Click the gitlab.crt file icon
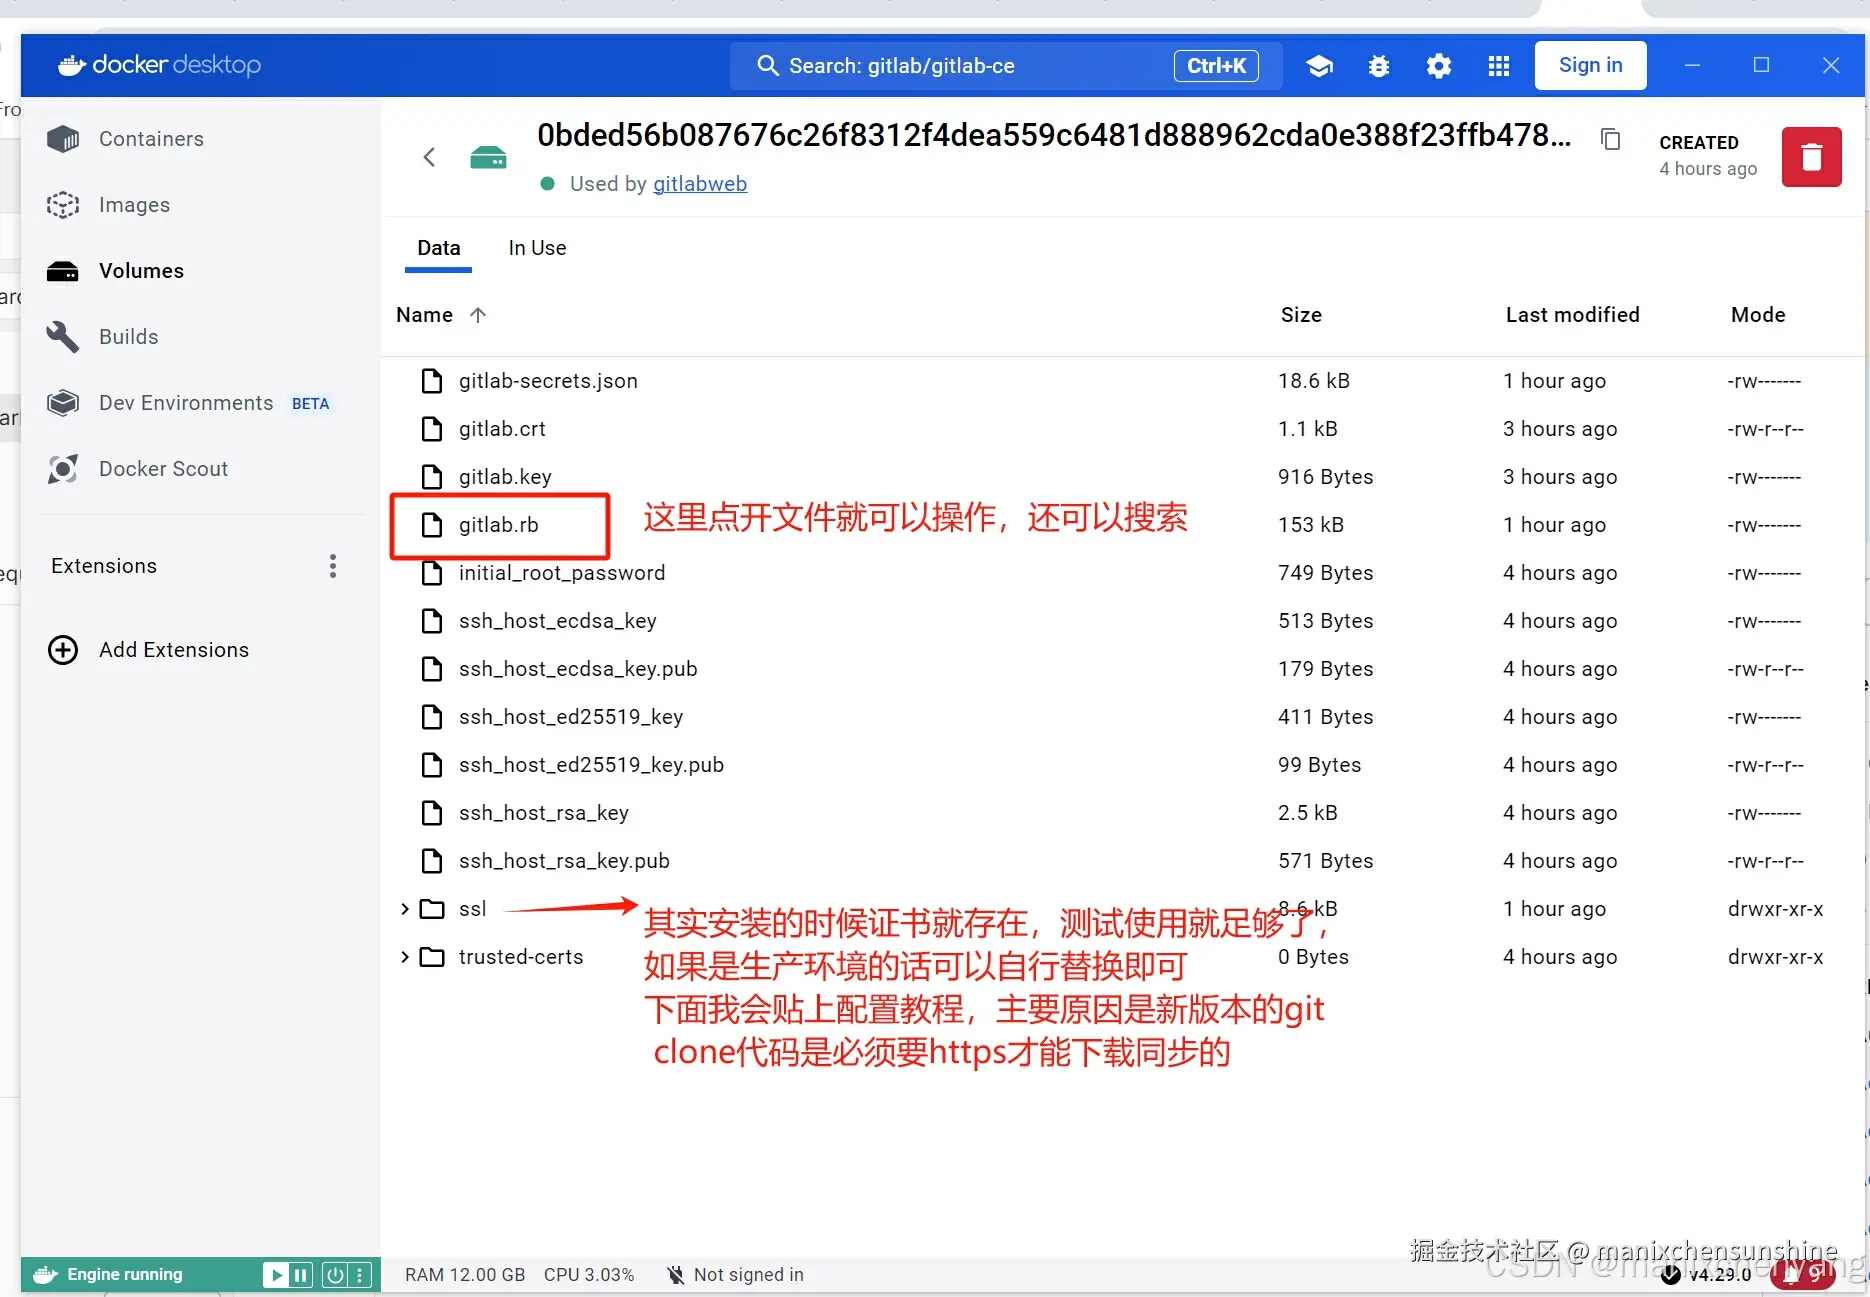Viewport: 1870px width, 1297px height. point(432,429)
